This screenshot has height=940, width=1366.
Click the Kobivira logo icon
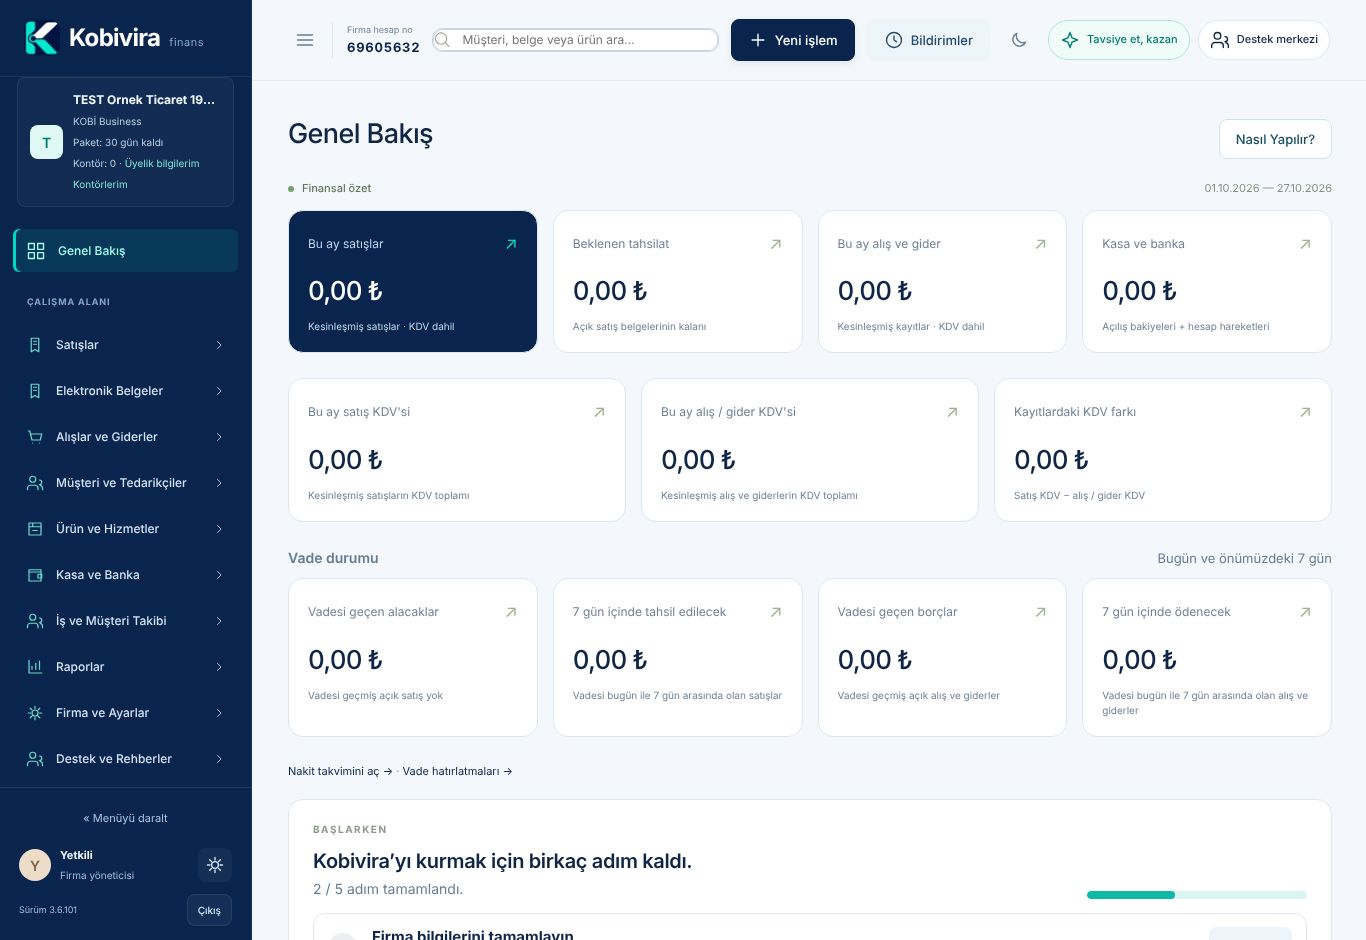point(42,38)
